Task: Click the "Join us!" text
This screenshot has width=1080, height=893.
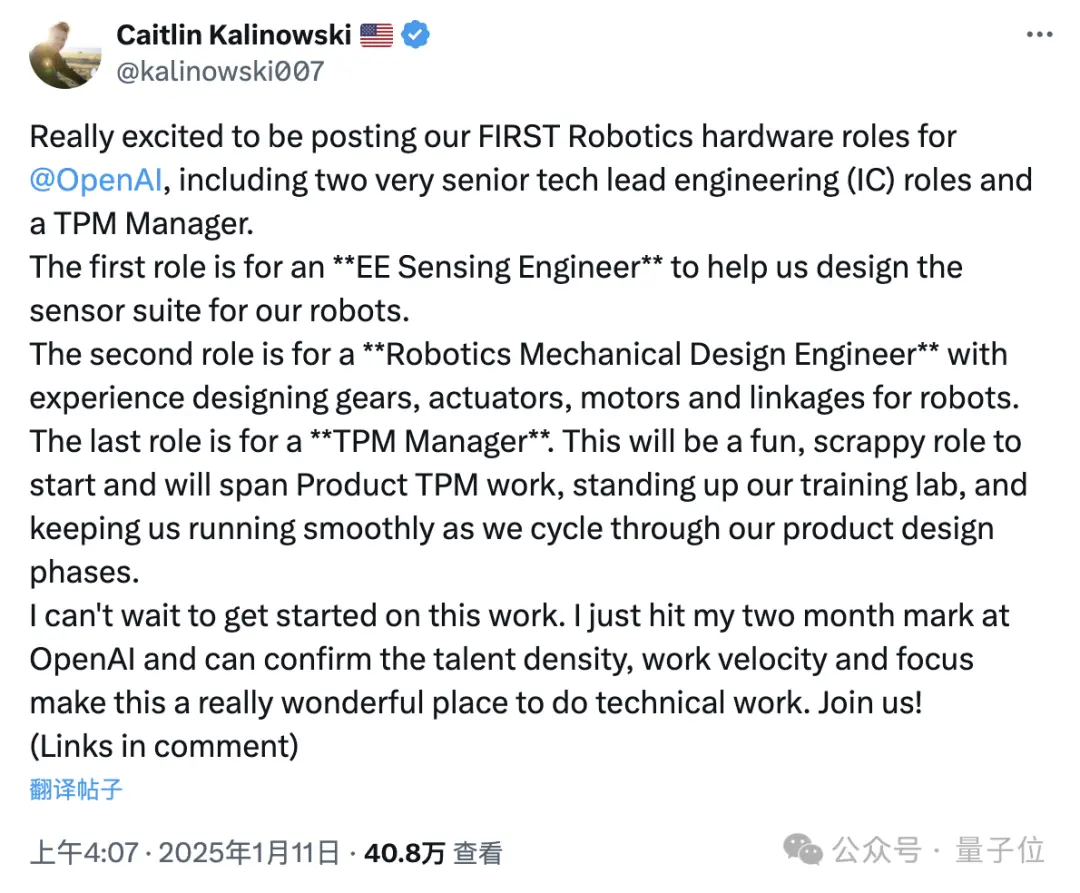Action: click(869, 703)
